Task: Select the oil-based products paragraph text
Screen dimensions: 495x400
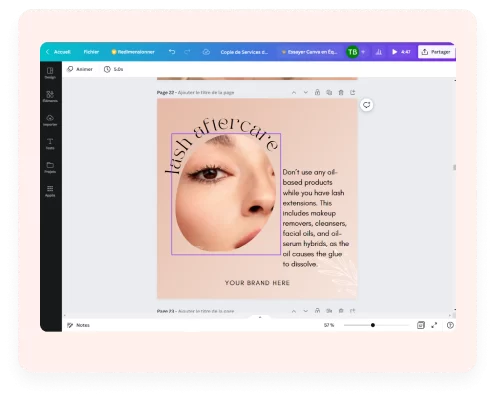Action: tap(316, 218)
